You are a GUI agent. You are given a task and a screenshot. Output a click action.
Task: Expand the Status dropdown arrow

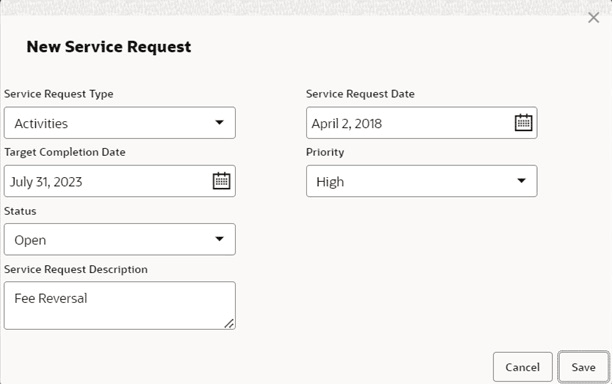[220, 239]
